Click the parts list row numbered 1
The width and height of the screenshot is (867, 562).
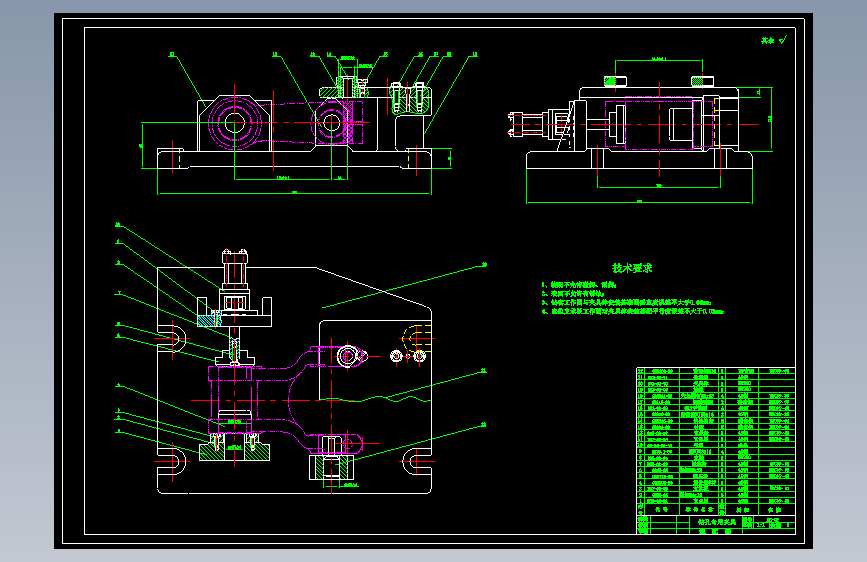click(x=716, y=501)
